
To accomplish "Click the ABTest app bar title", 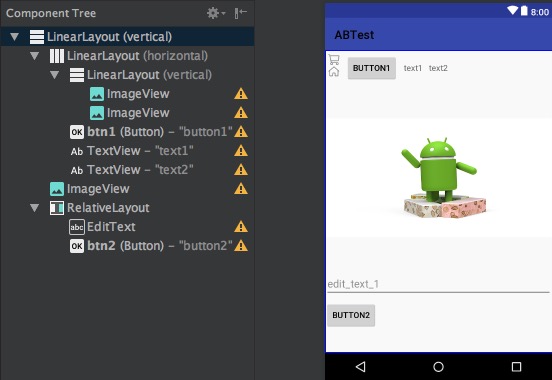I will coord(354,35).
